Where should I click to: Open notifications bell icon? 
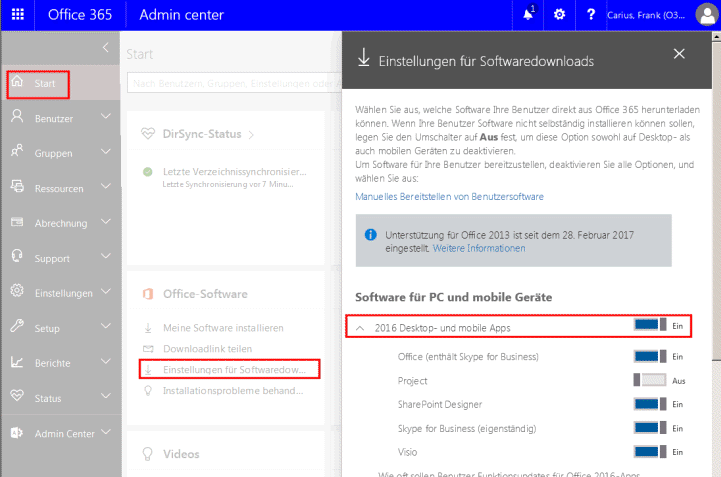point(528,14)
